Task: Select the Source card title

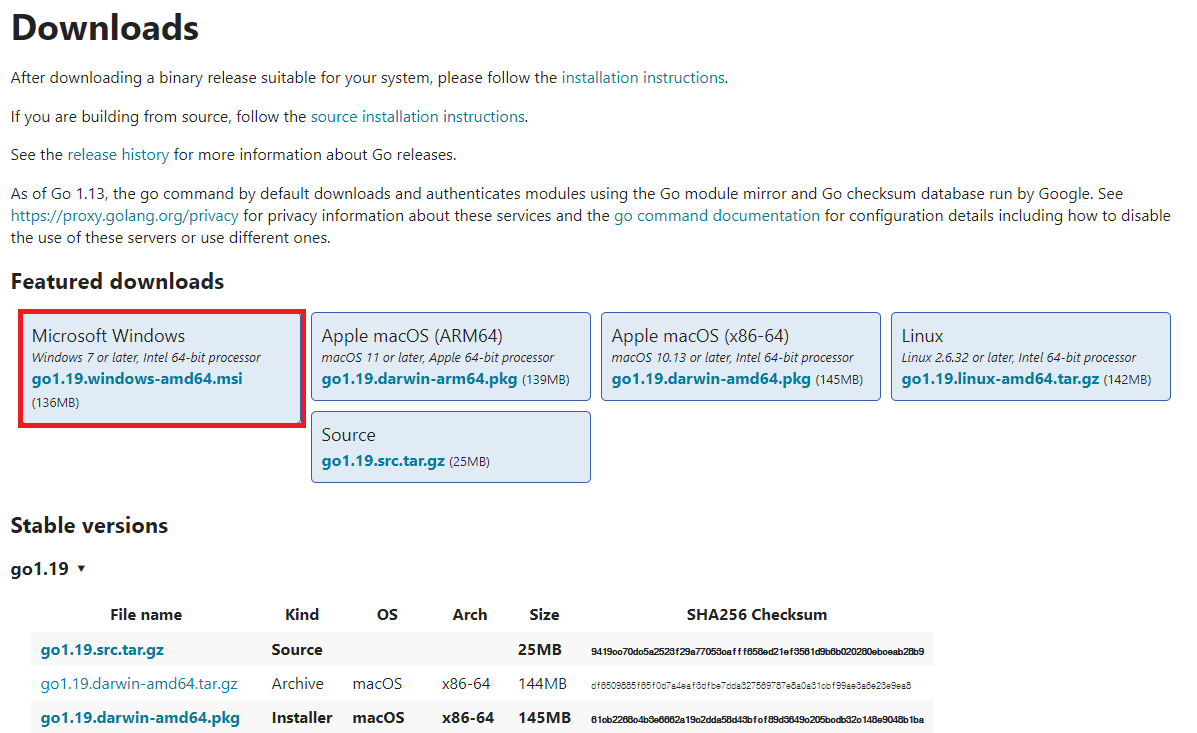Action: coord(348,435)
